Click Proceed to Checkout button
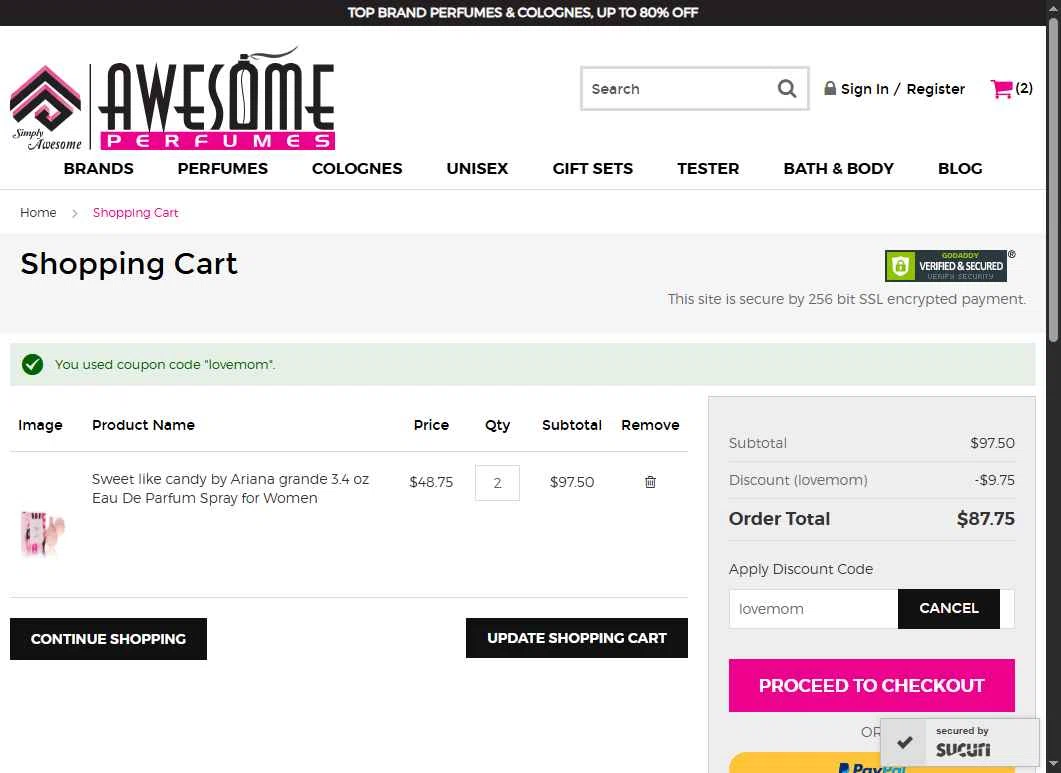 click(872, 685)
